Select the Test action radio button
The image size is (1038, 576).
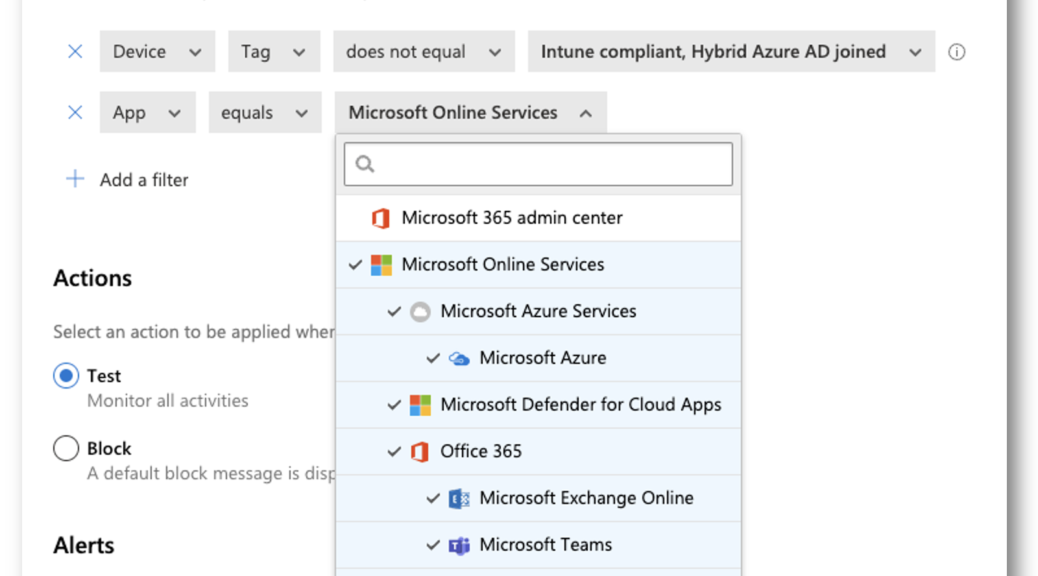point(66,375)
